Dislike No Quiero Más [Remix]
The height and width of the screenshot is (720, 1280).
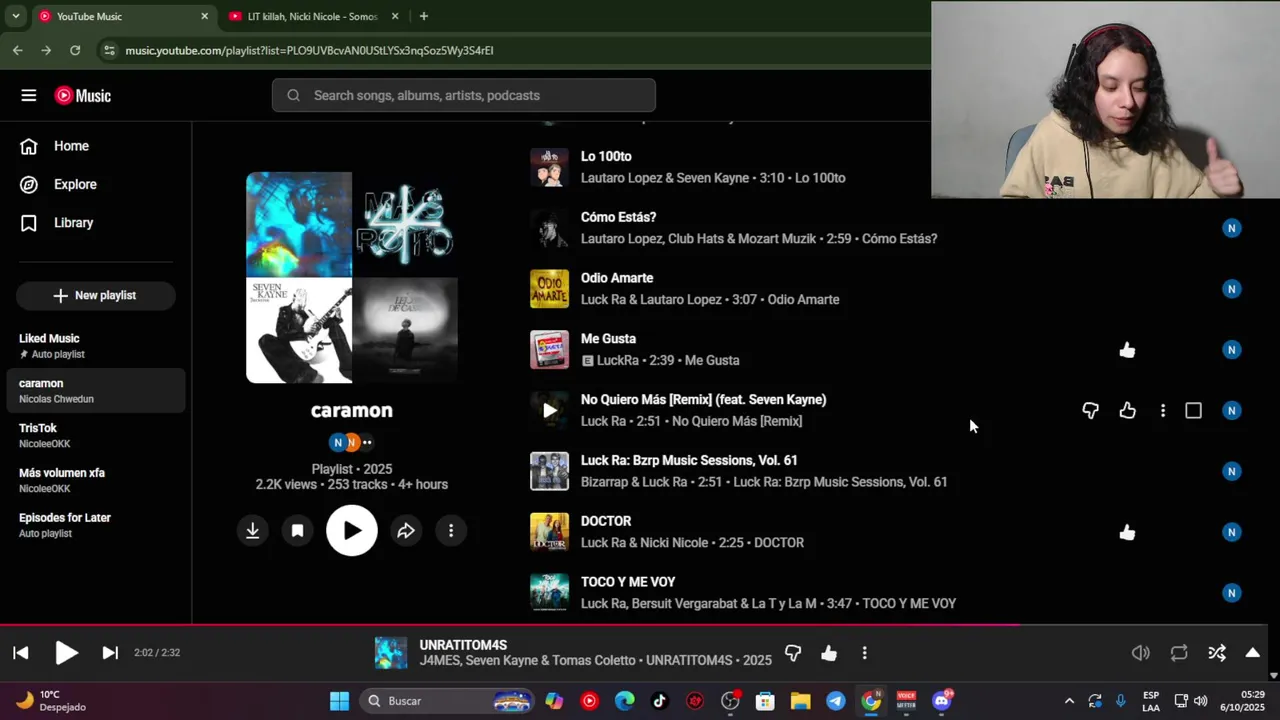coord(1091,410)
